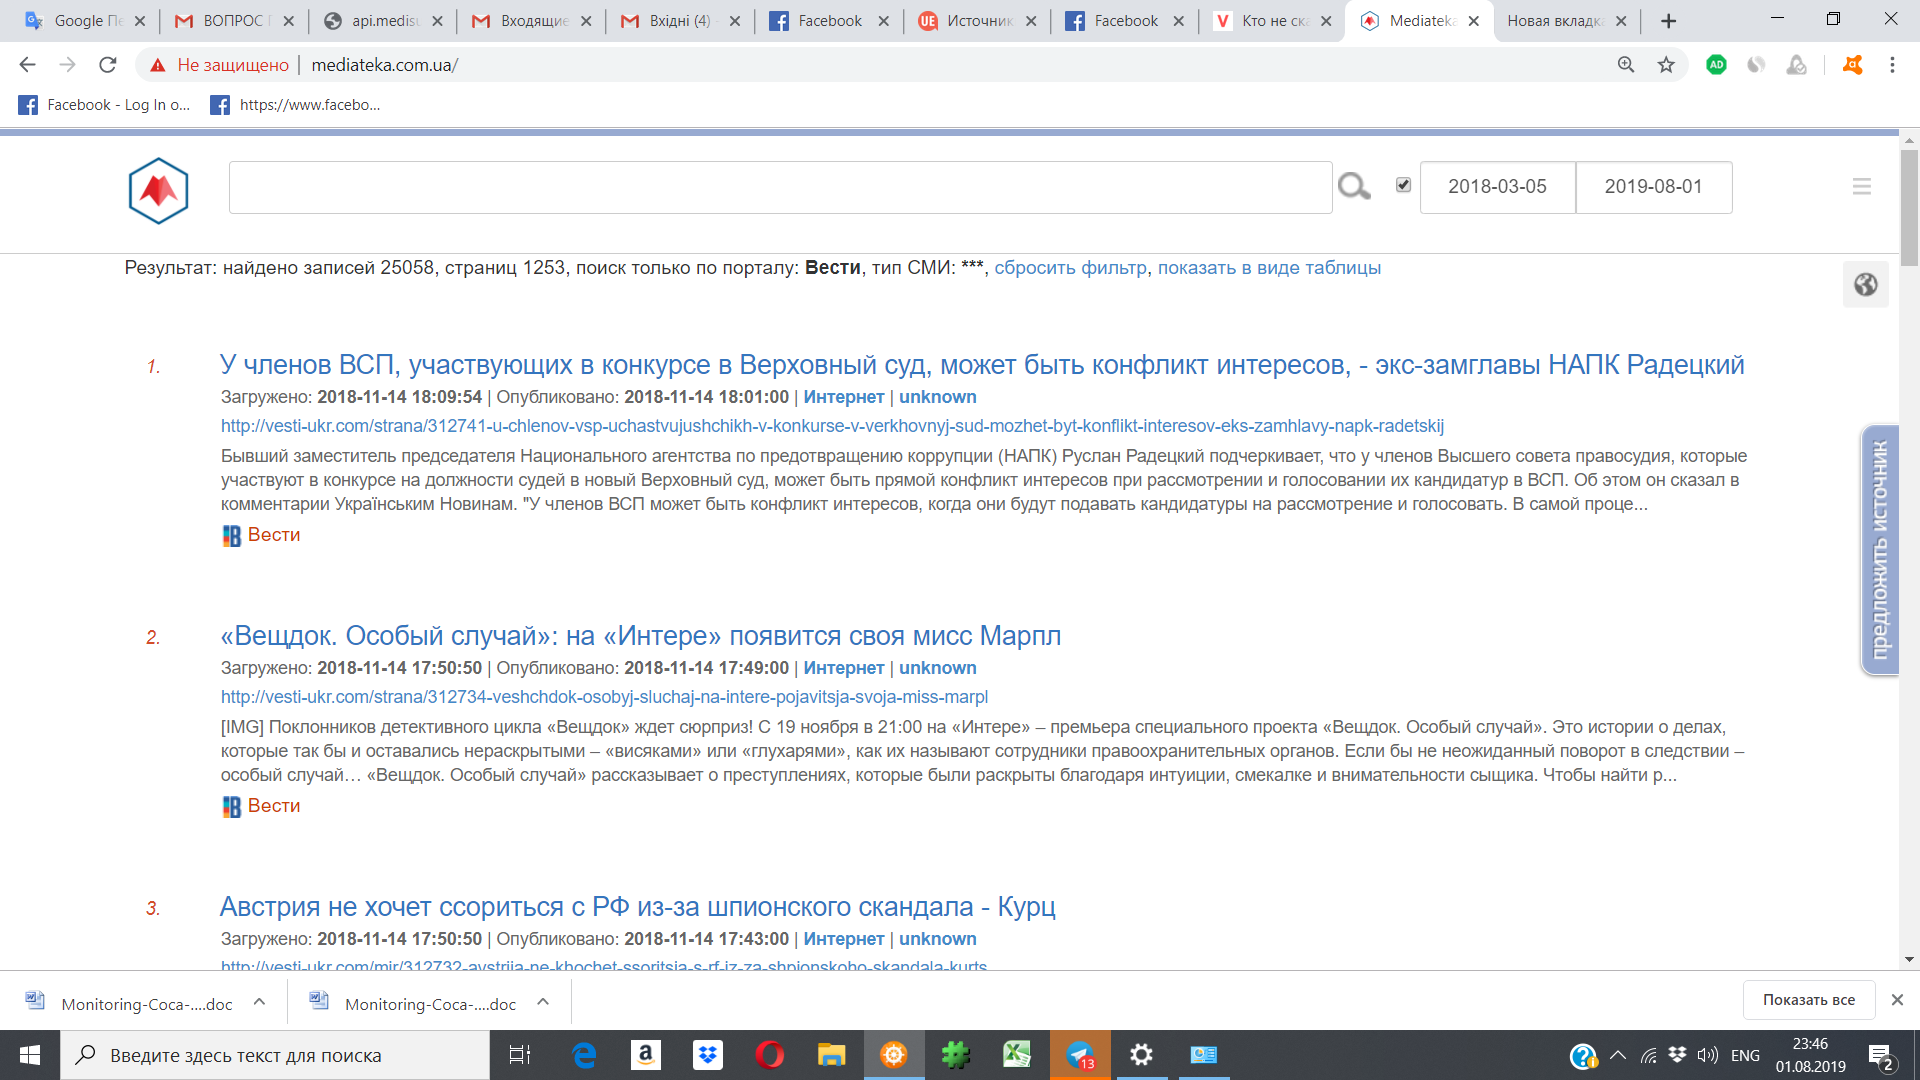Click the Mediateka logo icon
1920x1080 pixels.
point(158,190)
